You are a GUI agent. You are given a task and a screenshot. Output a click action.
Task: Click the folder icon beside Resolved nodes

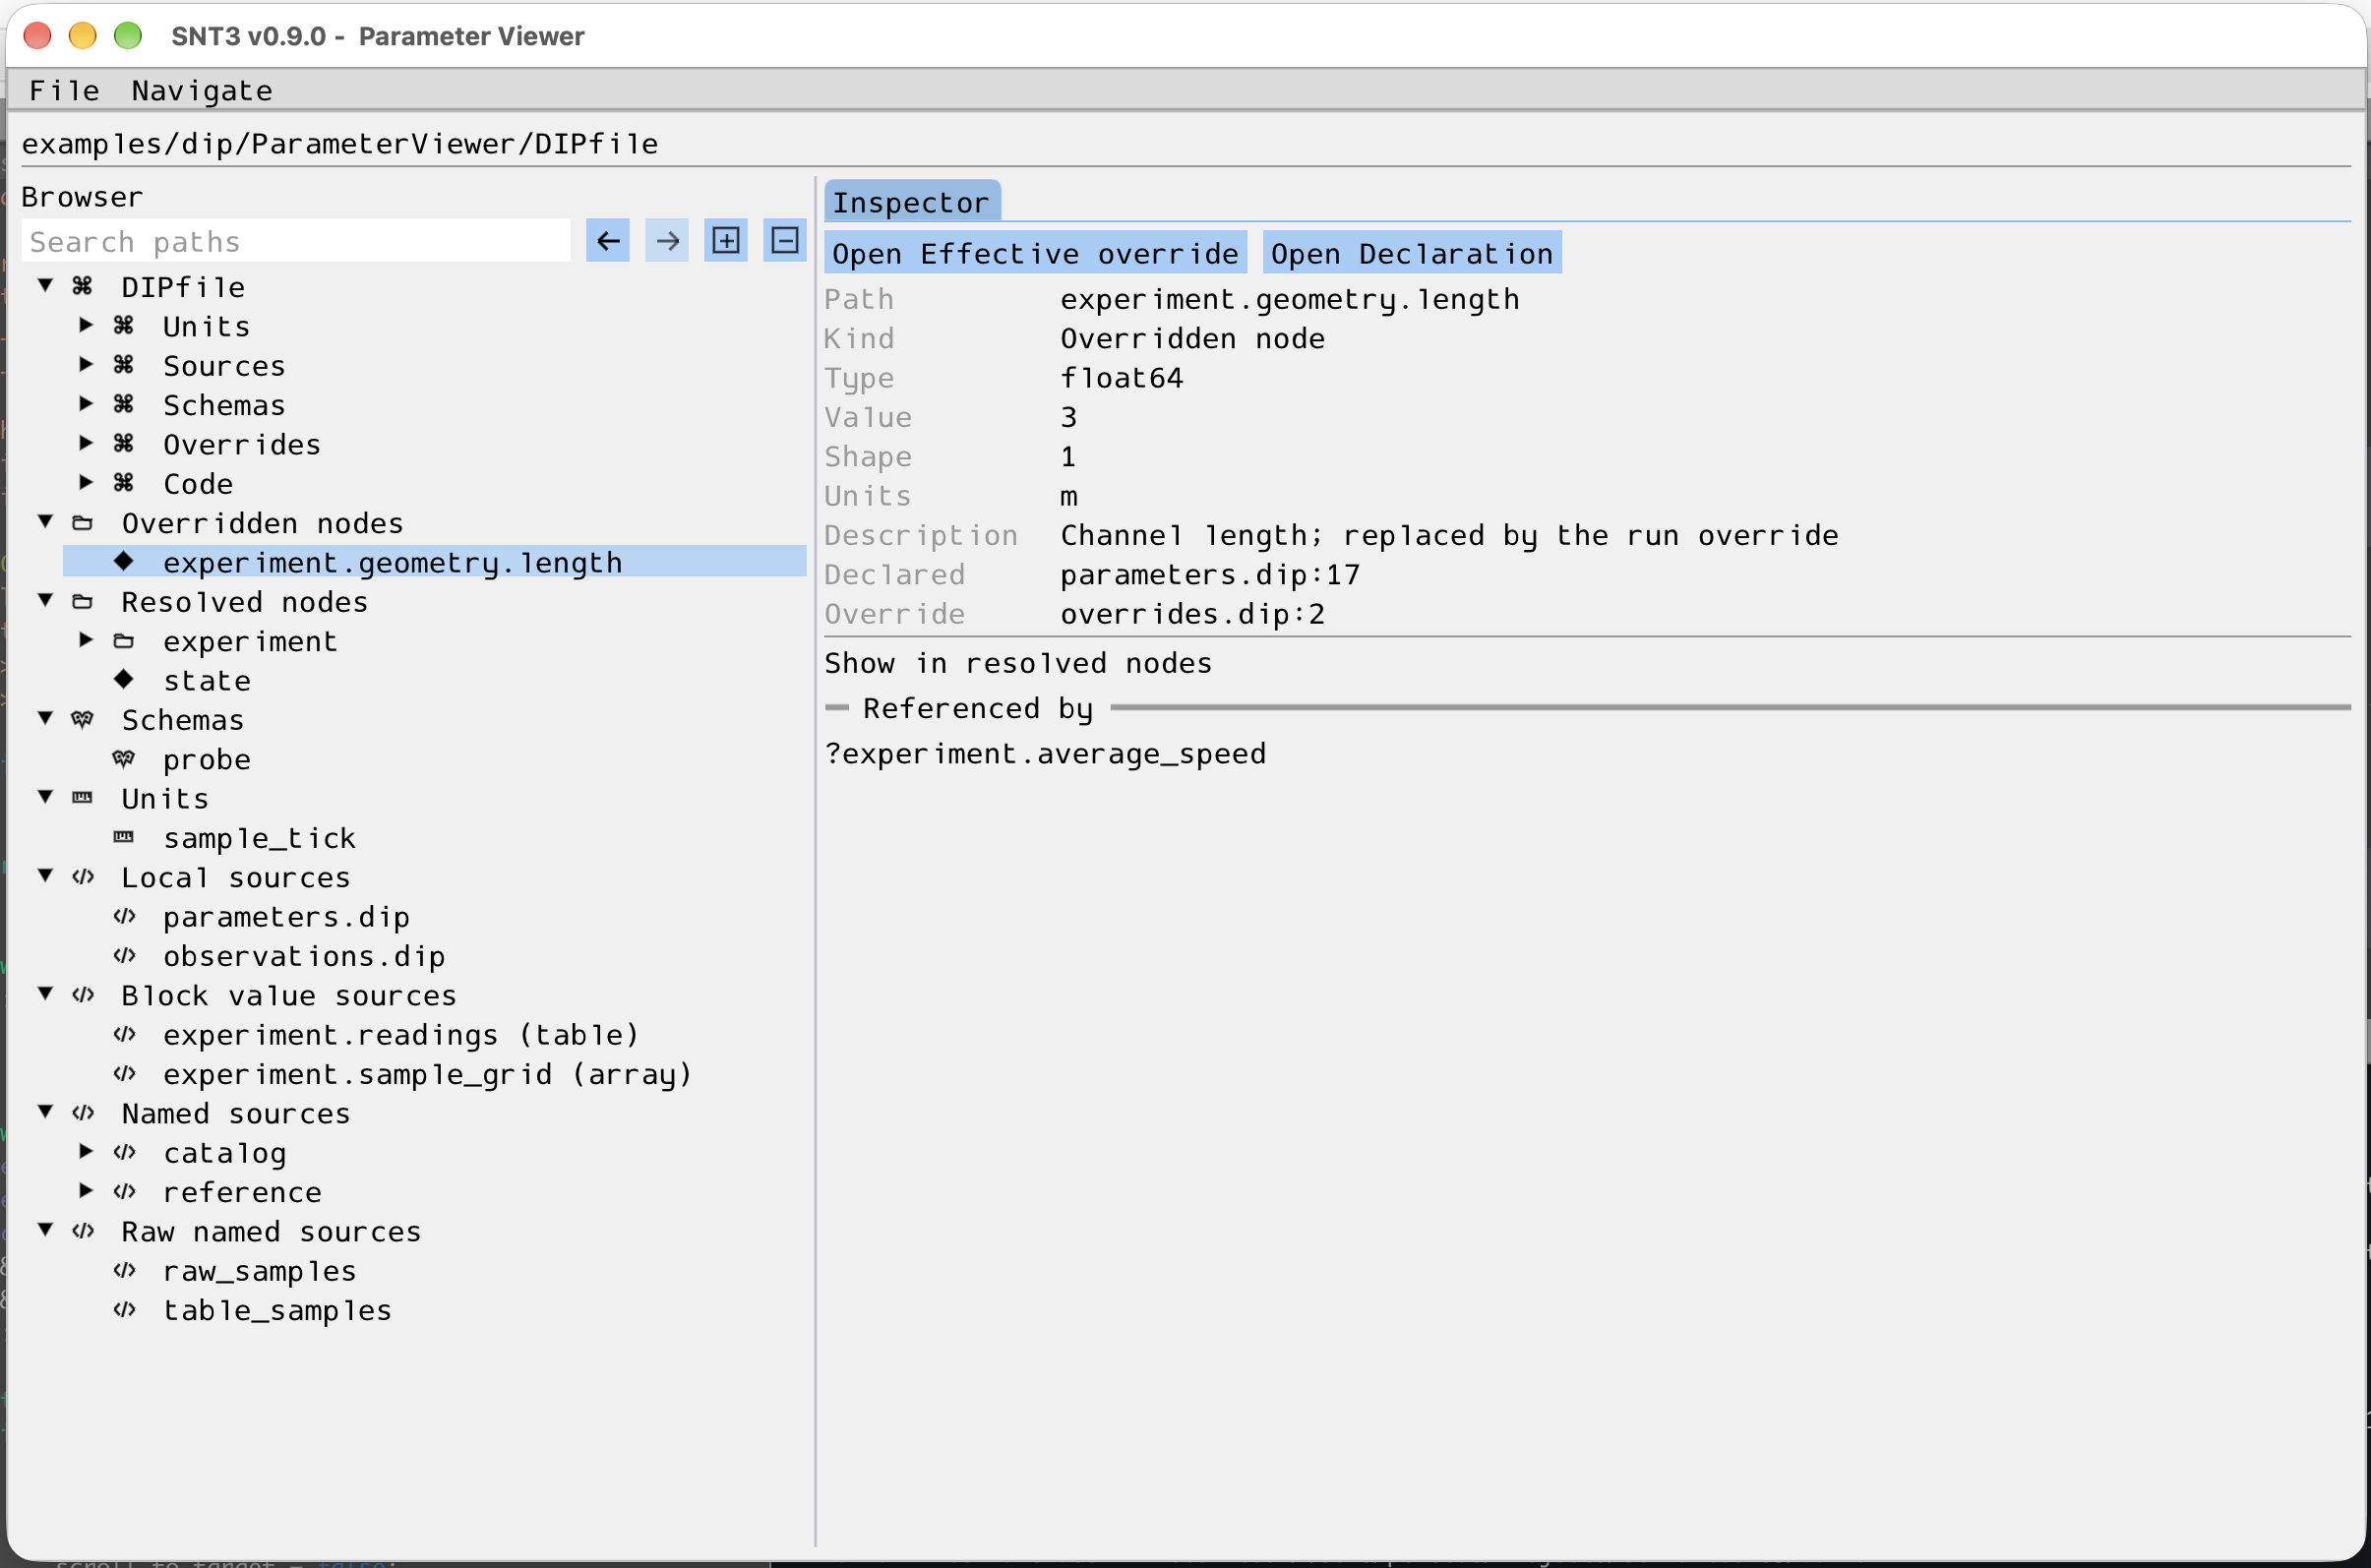(x=83, y=602)
